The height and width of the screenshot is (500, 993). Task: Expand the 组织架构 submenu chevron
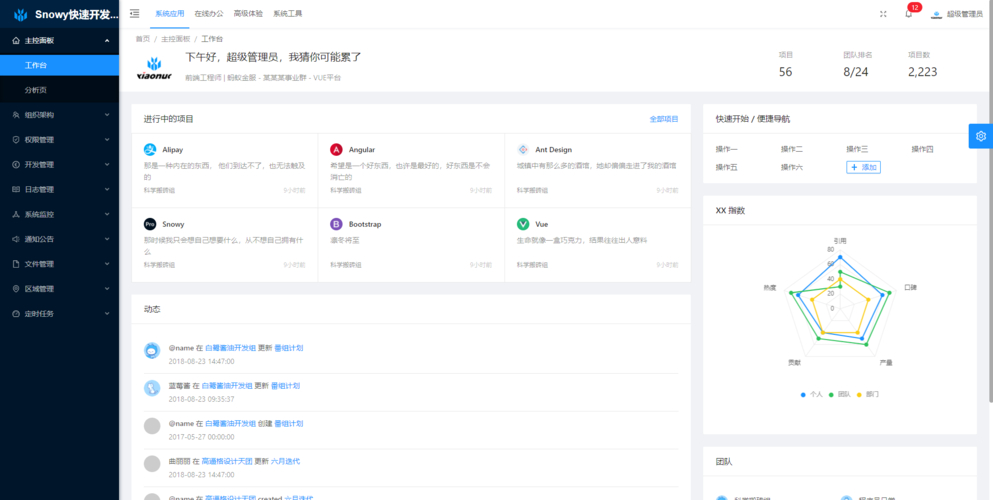pos(107,115)
